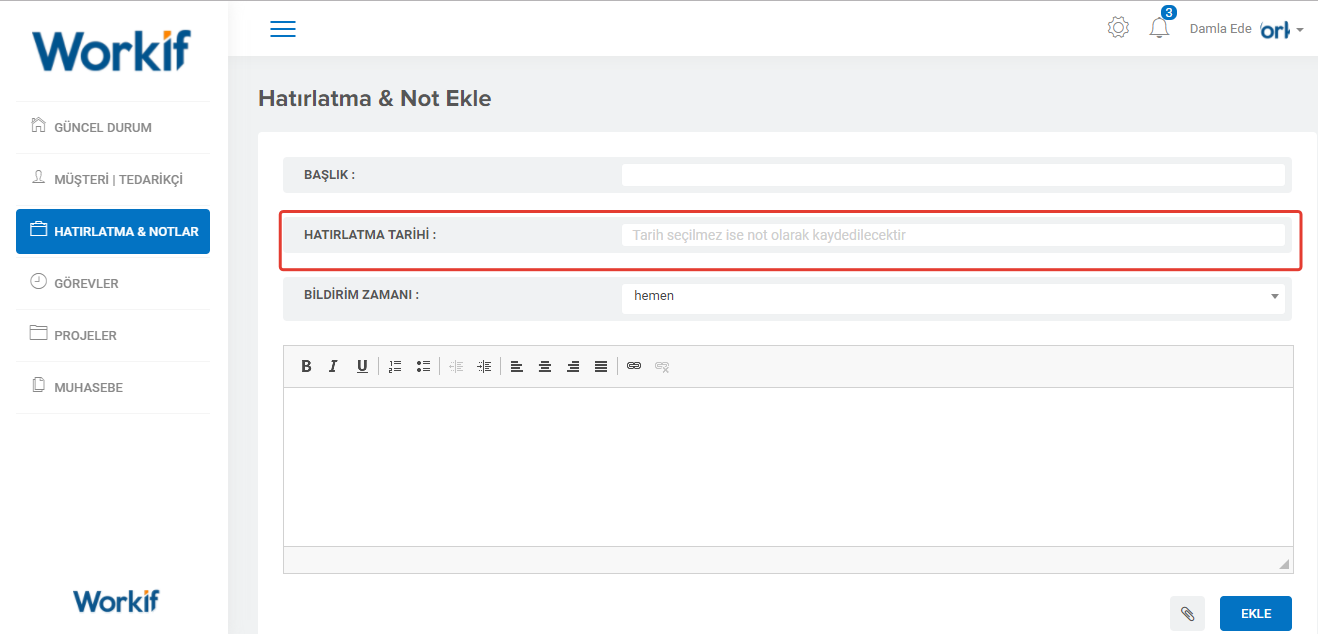Click the decrease indent icon
Viewport: 1318px width, 634px height.
[456, 366]
